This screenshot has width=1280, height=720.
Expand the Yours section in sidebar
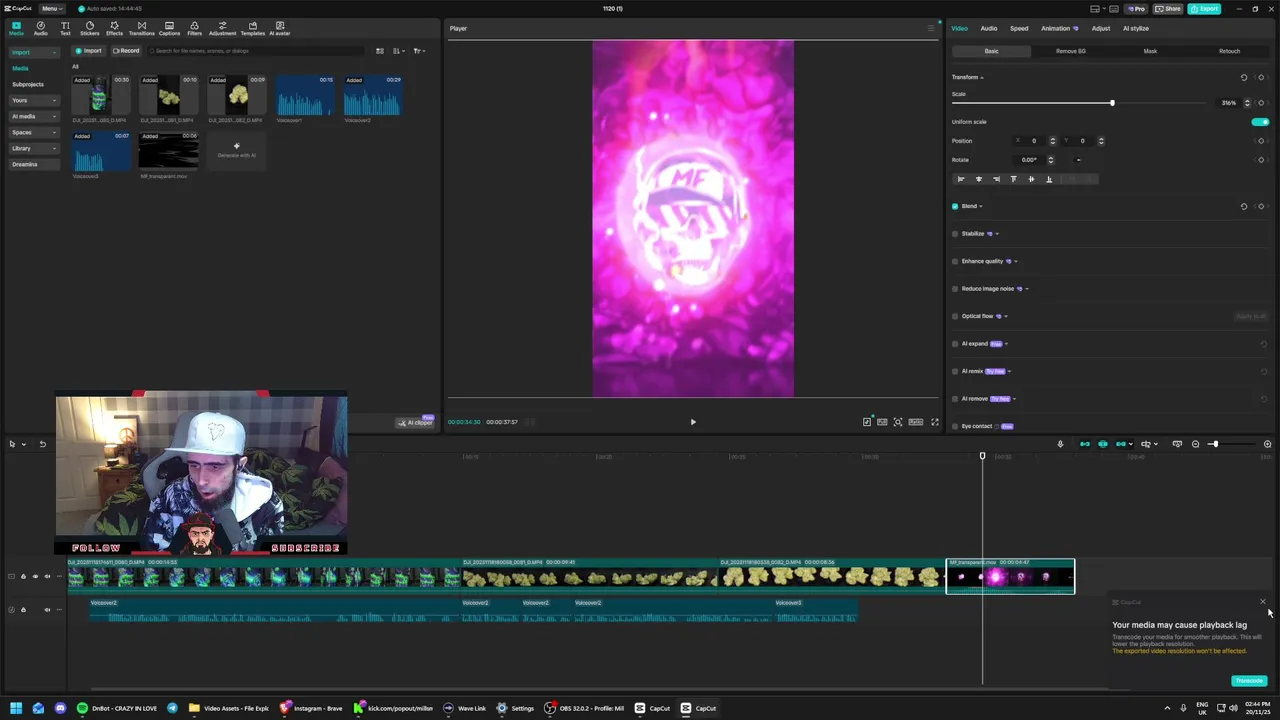click(x=34, y=100)
